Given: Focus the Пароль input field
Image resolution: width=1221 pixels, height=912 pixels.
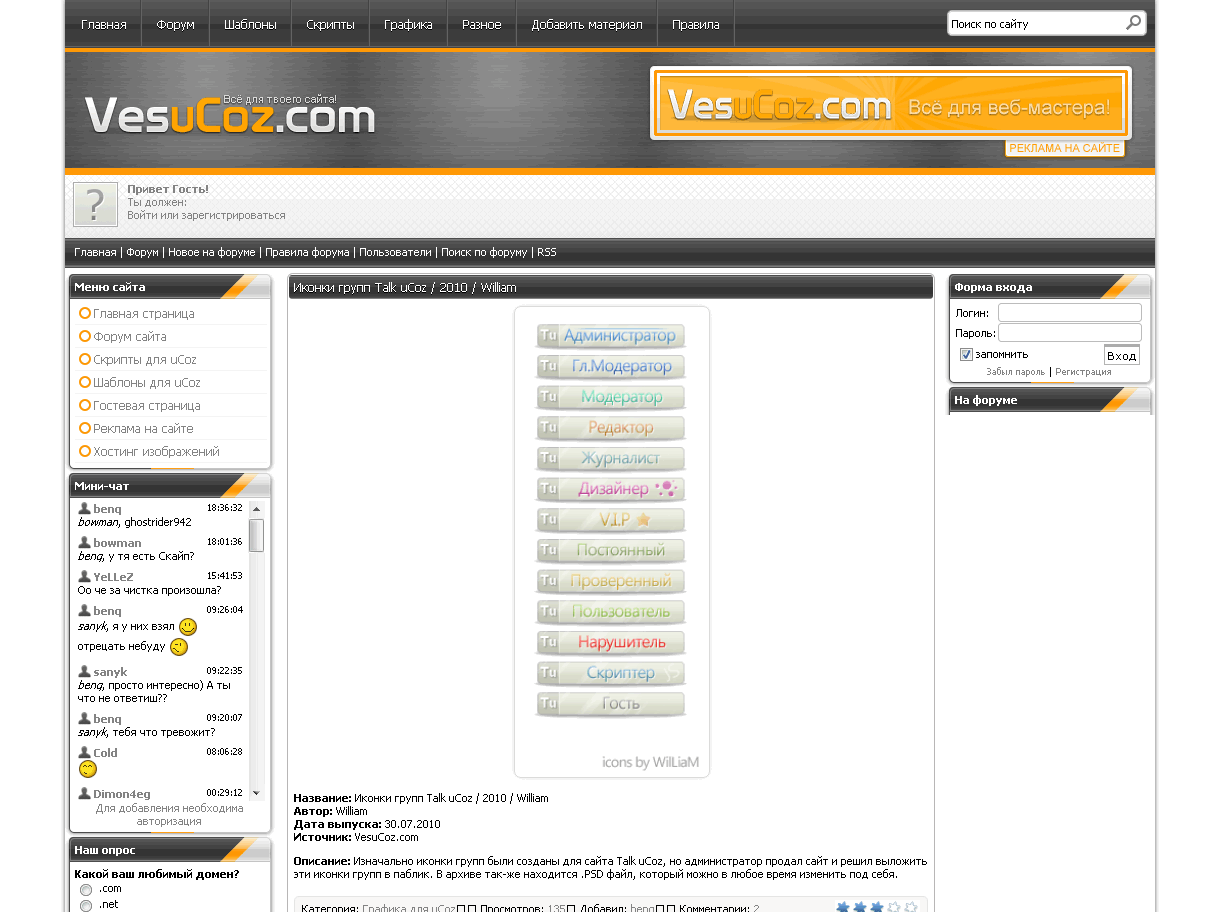Looking at the screenshot, I should pyautogui.click(x=1070, y=333).
